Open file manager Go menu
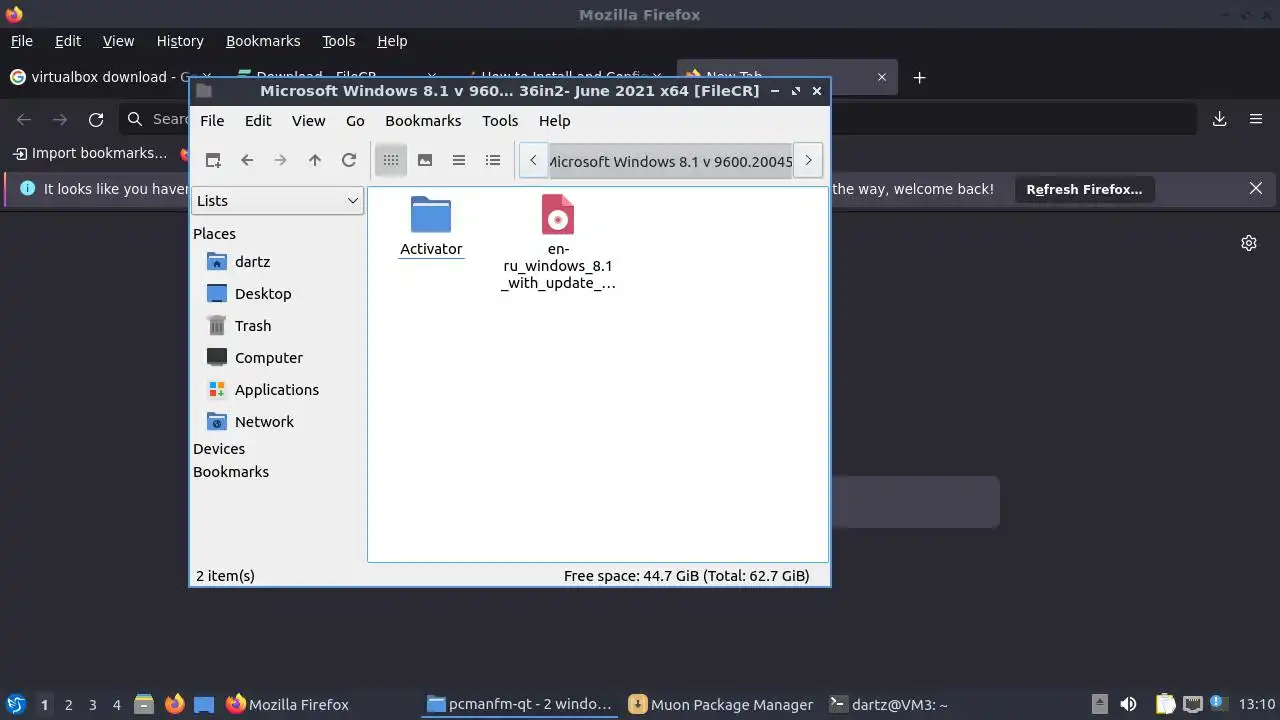This screenshot has height=720, width=1280. [355, 121]
